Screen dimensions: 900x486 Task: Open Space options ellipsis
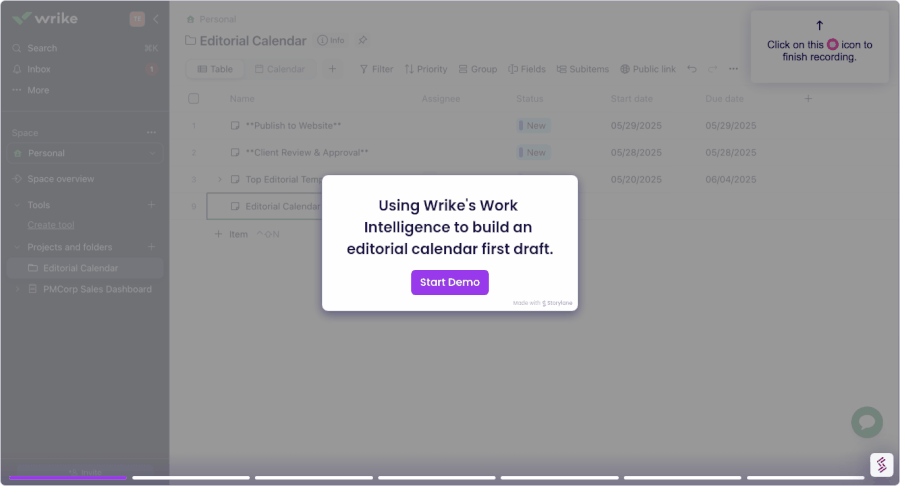[151, 133]
